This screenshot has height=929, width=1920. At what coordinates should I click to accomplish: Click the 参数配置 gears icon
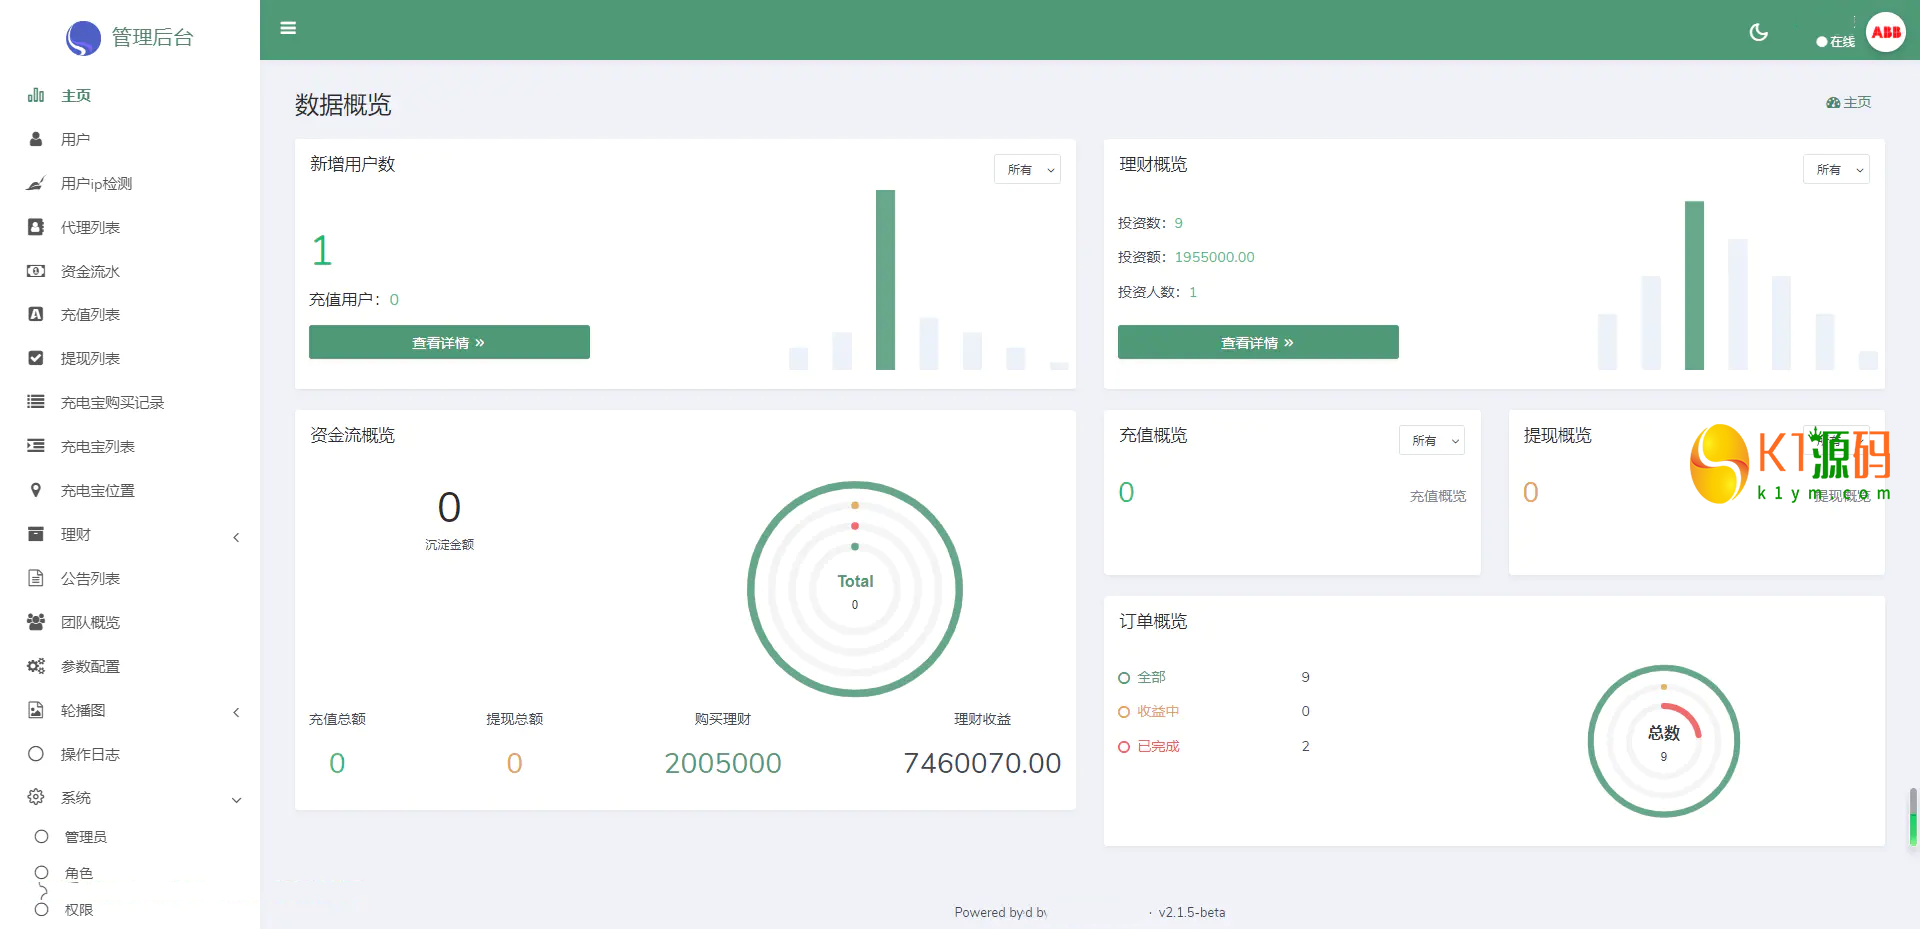(x=36, y=666)
